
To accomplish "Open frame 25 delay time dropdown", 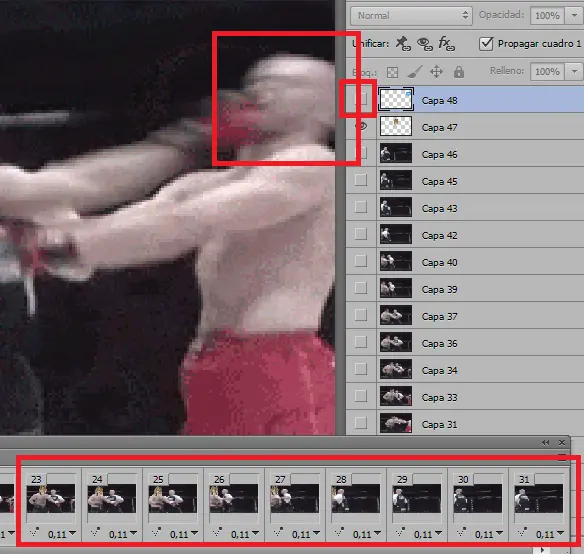I will click(184, 534).
